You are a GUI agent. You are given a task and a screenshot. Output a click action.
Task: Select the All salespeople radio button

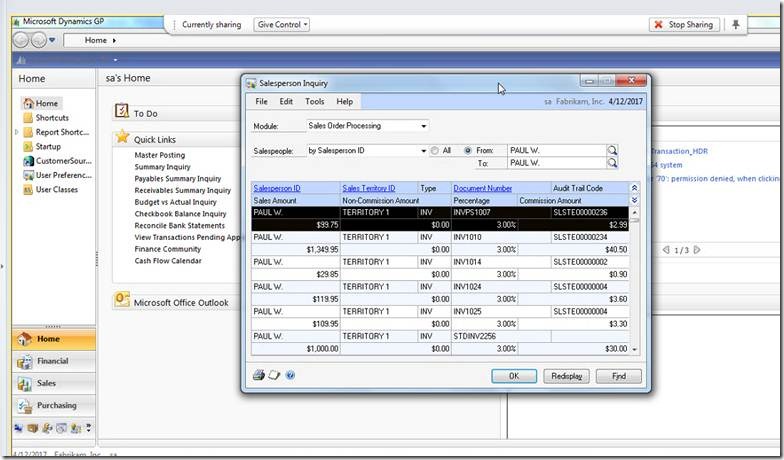pyautogui.click(x=435, y=151)
